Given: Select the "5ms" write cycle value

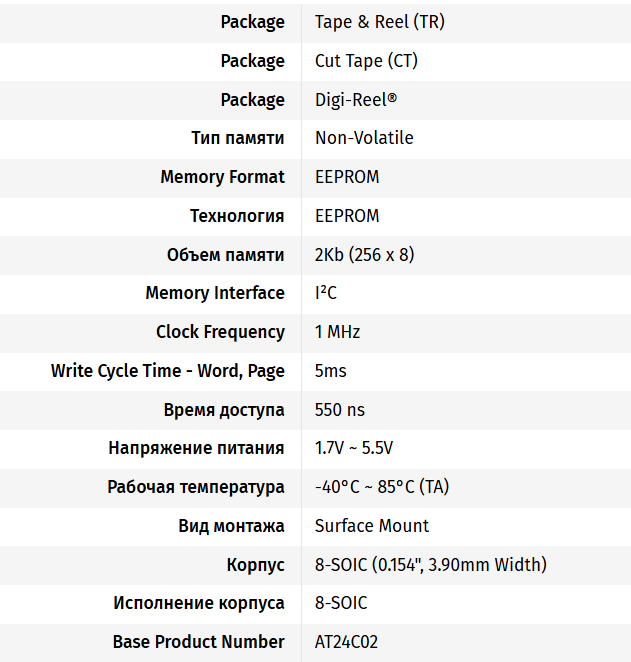Looking at the screenshot, I should 331,371.
